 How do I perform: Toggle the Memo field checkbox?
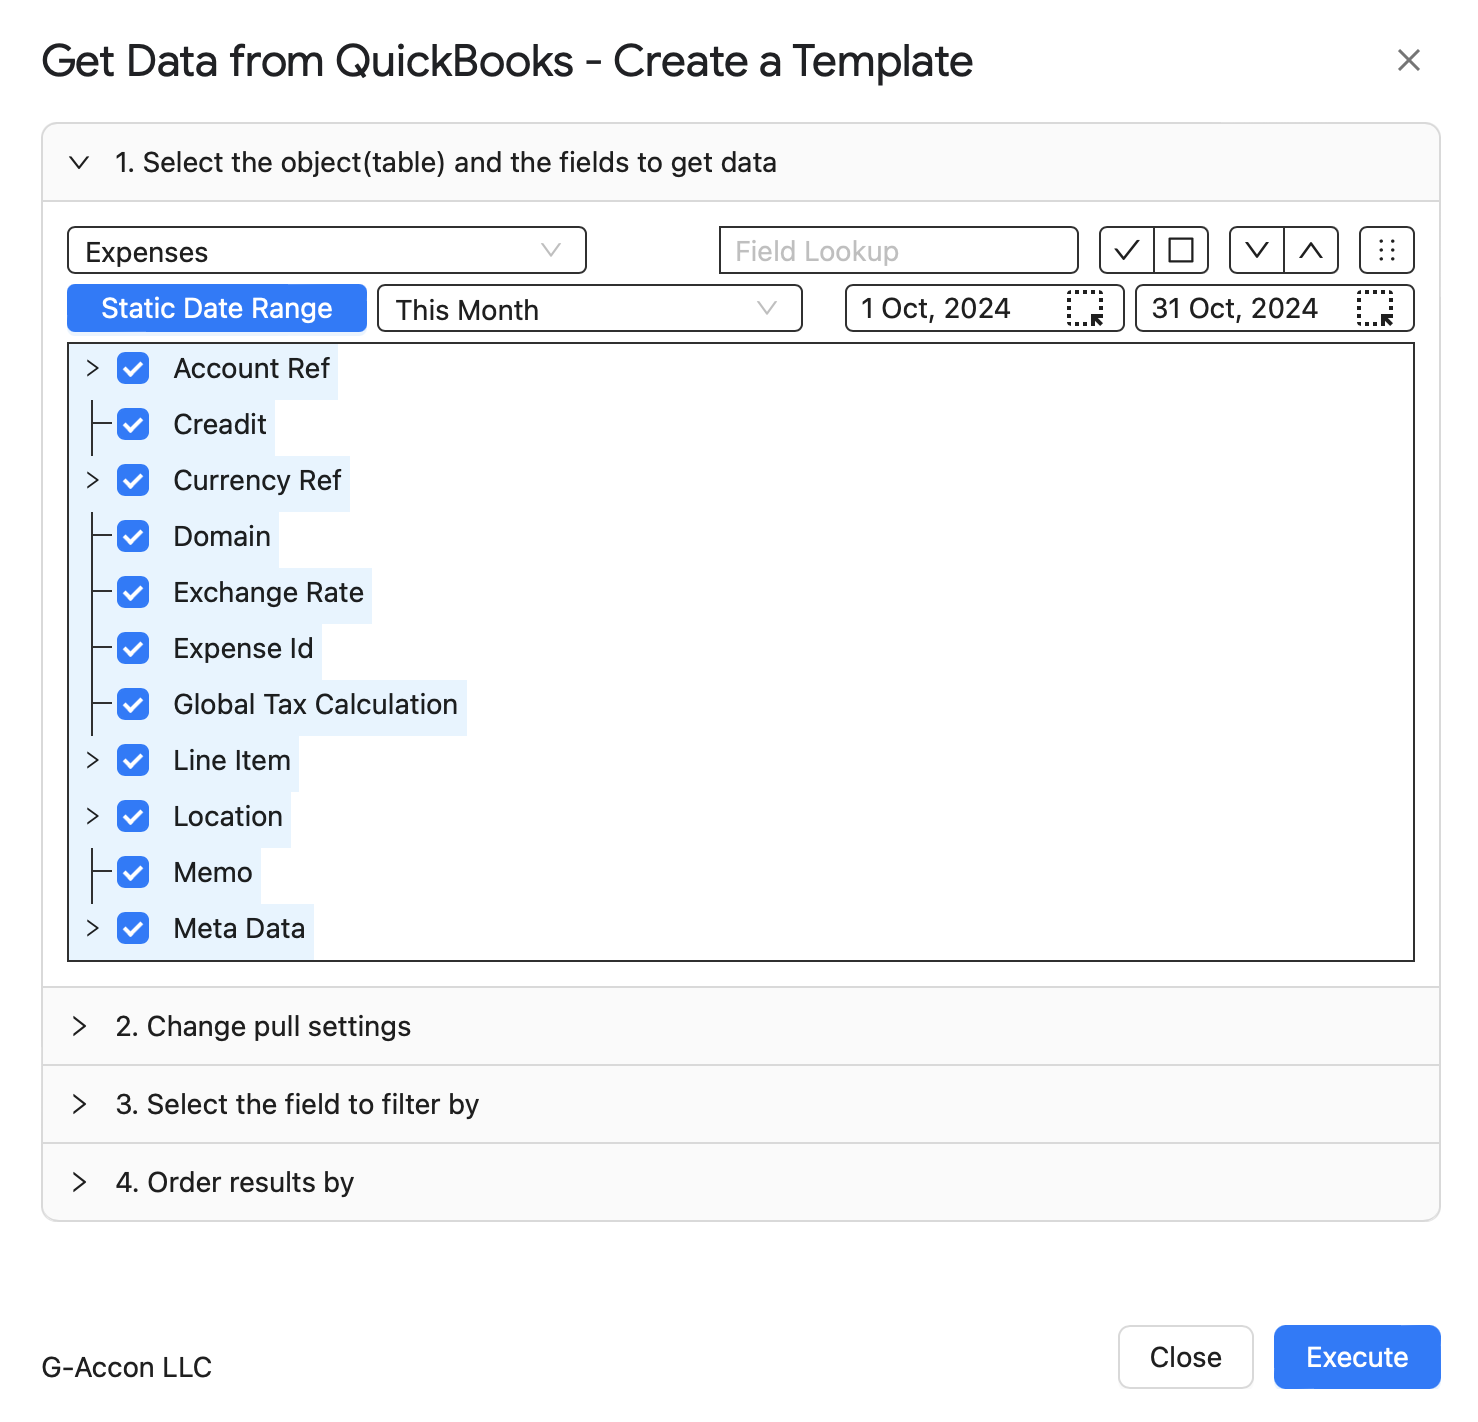pyautogui.click(x=133, y=872)
